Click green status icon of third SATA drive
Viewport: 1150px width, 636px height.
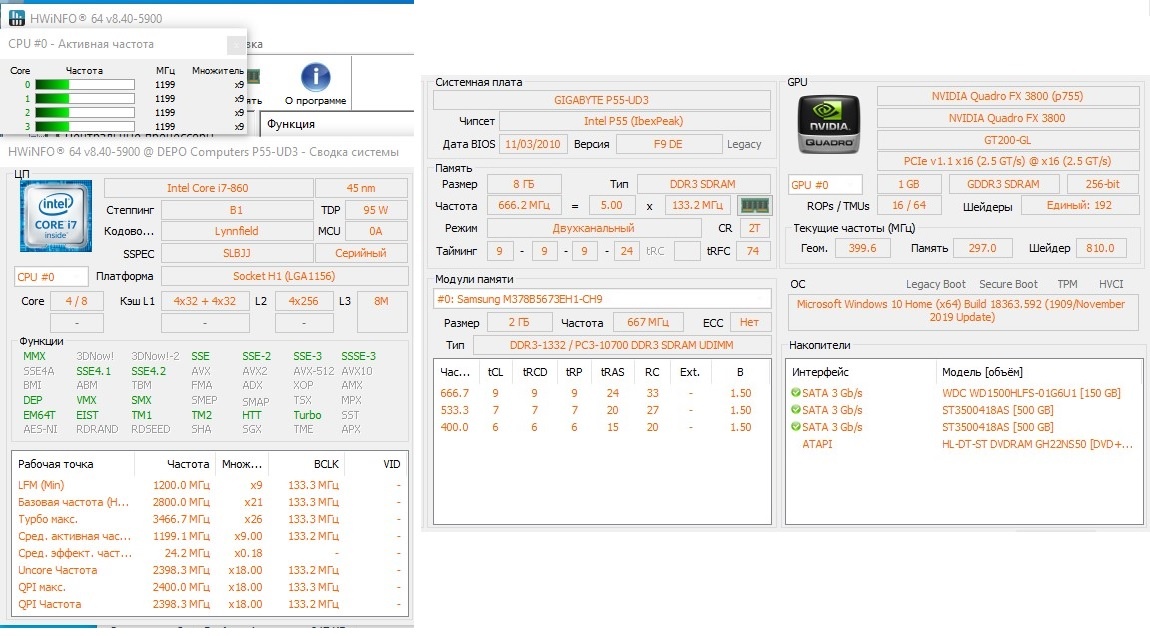[x=796, y=427]
